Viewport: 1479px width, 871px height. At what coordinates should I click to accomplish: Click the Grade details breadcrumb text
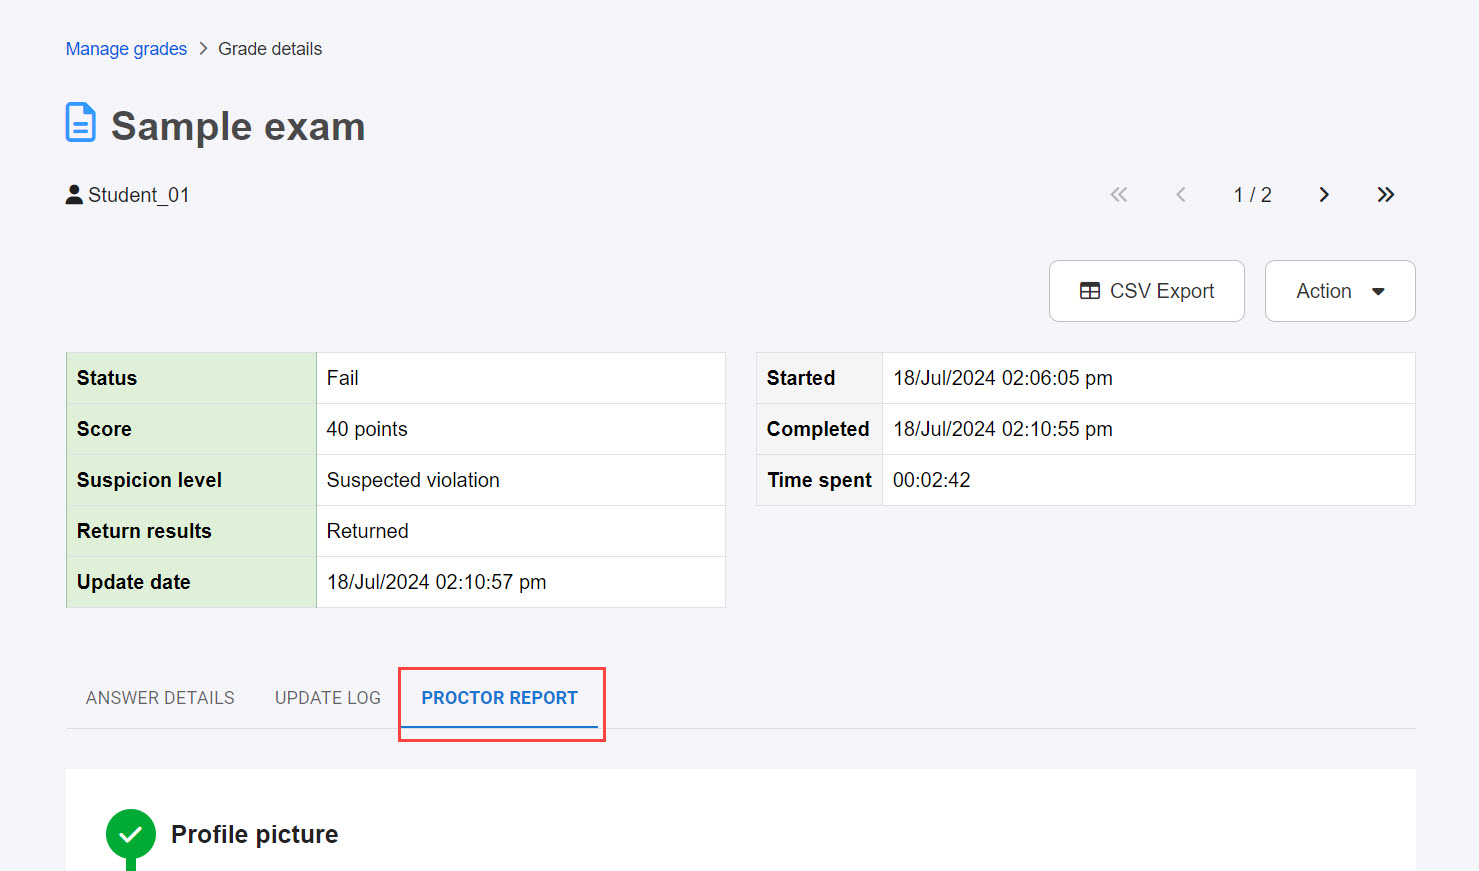[270, 49]
